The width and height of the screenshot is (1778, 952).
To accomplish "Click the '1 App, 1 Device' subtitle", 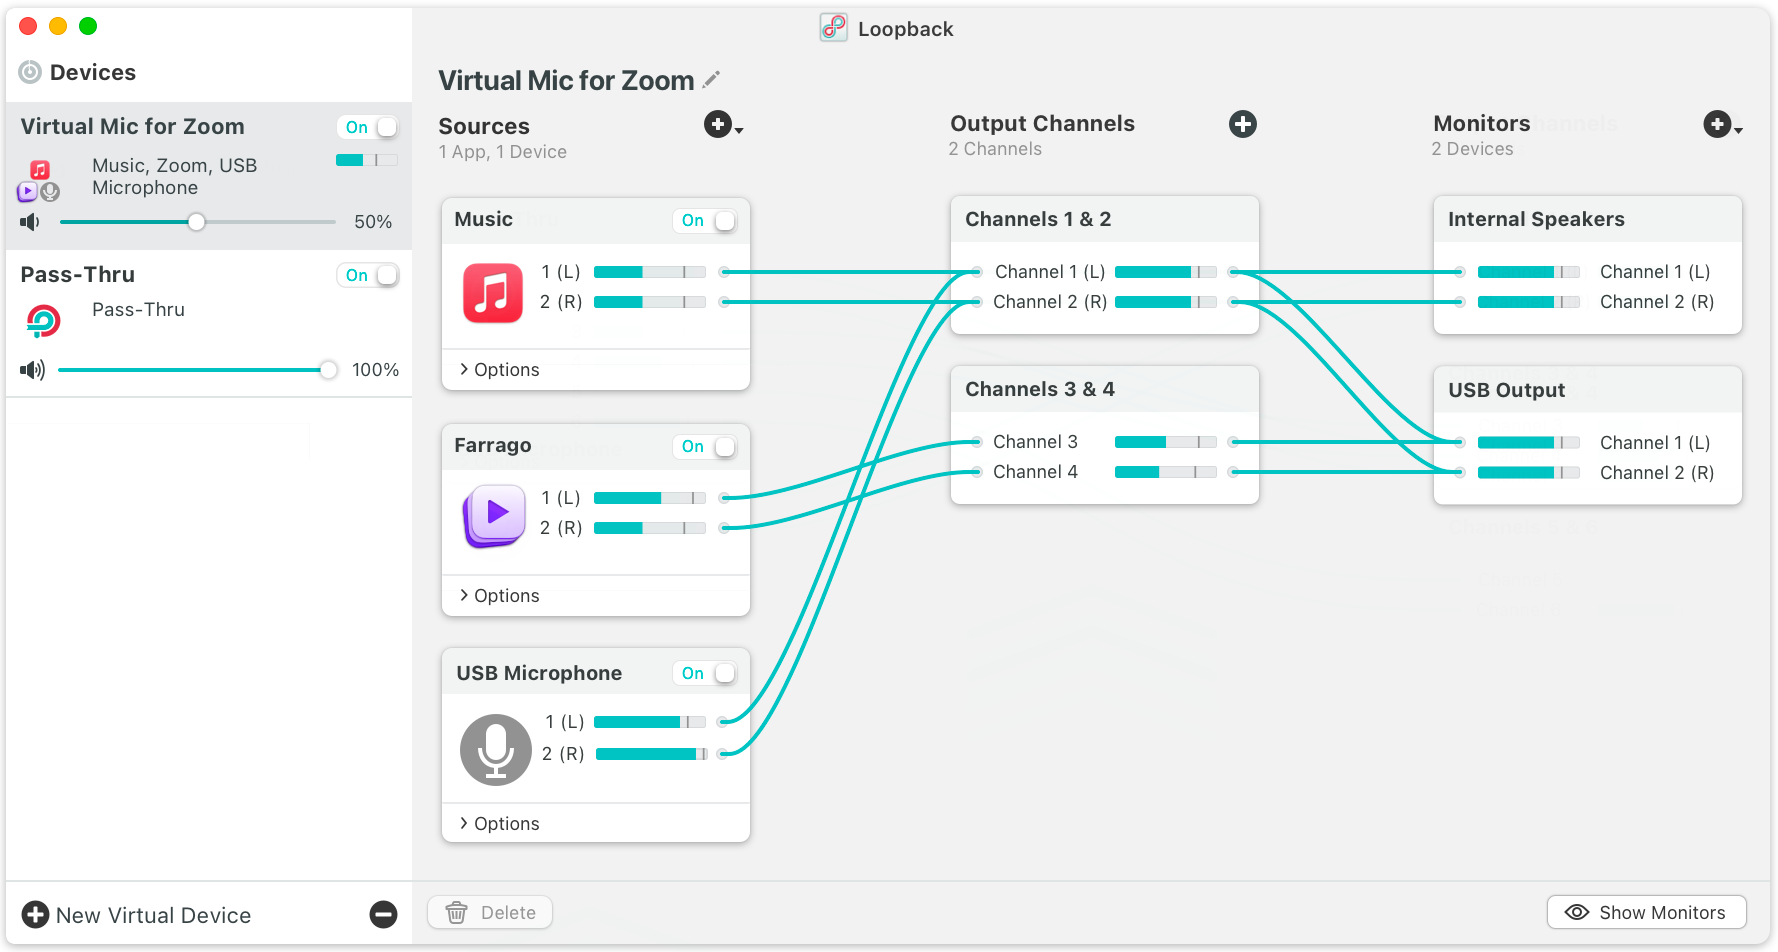I will (502, 152).
